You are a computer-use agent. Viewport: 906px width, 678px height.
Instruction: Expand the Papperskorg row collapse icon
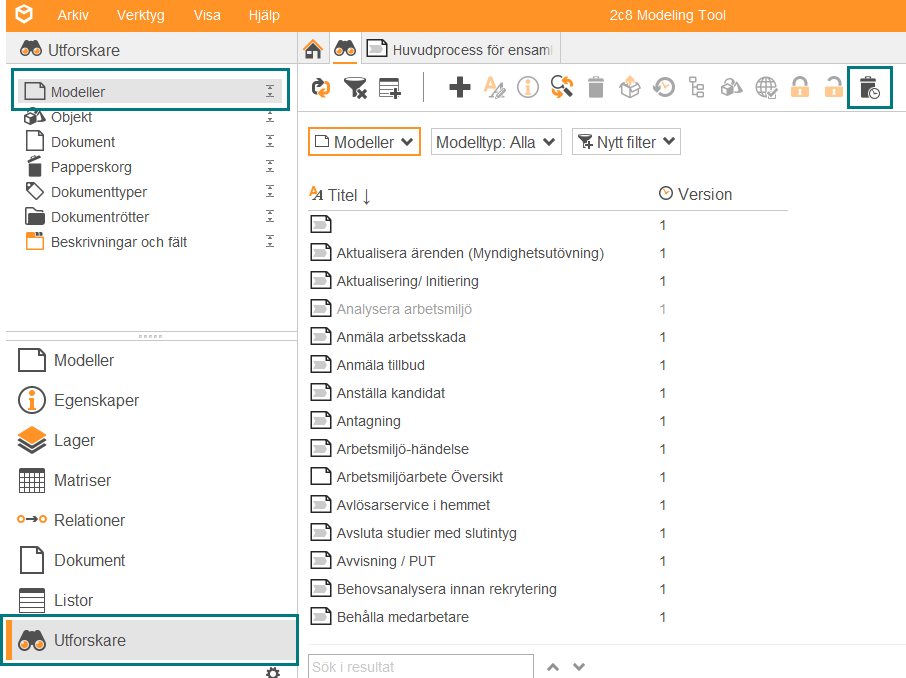pos(270,166)
